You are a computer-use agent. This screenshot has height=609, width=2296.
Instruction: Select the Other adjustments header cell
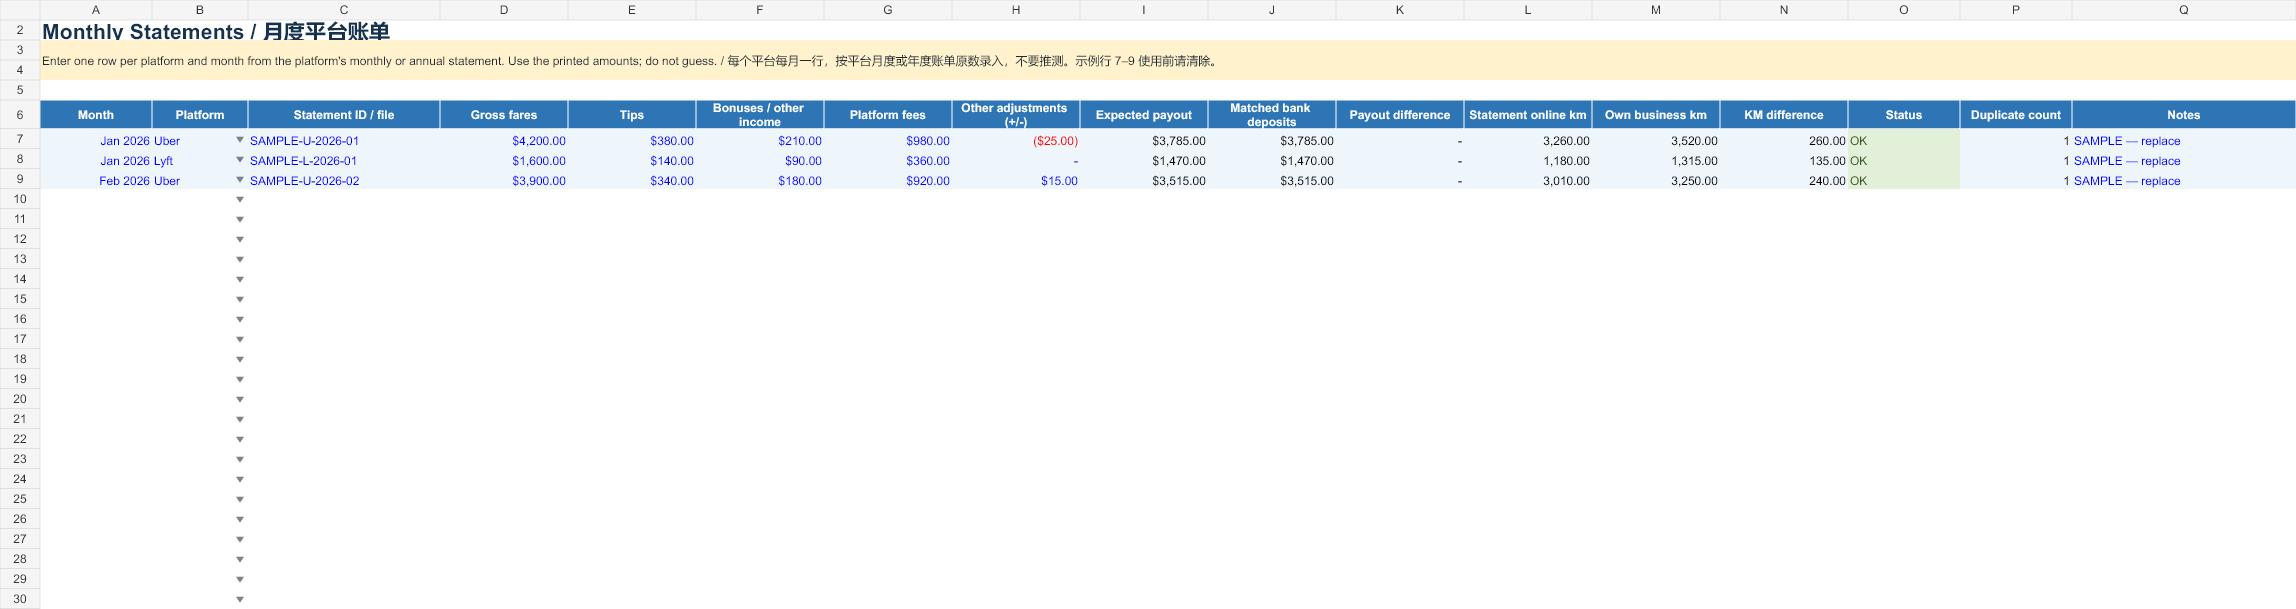[x=1016, y=115]
